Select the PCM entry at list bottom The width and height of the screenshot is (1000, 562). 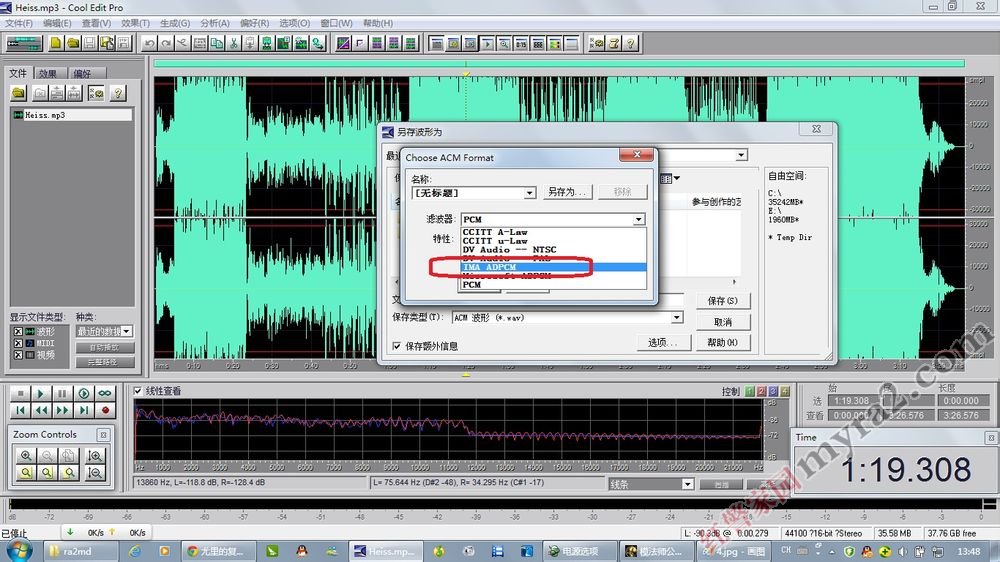553,285
